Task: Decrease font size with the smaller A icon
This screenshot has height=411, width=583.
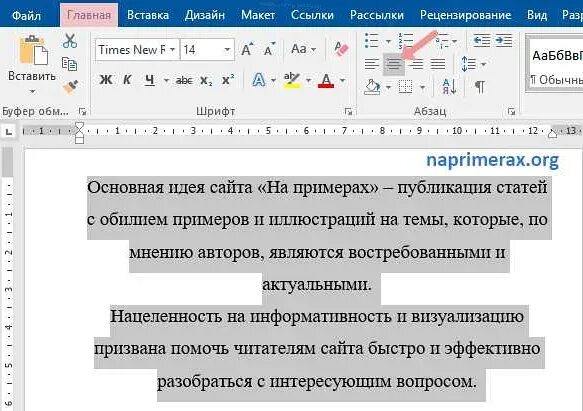Action: (x=269, y=49)
